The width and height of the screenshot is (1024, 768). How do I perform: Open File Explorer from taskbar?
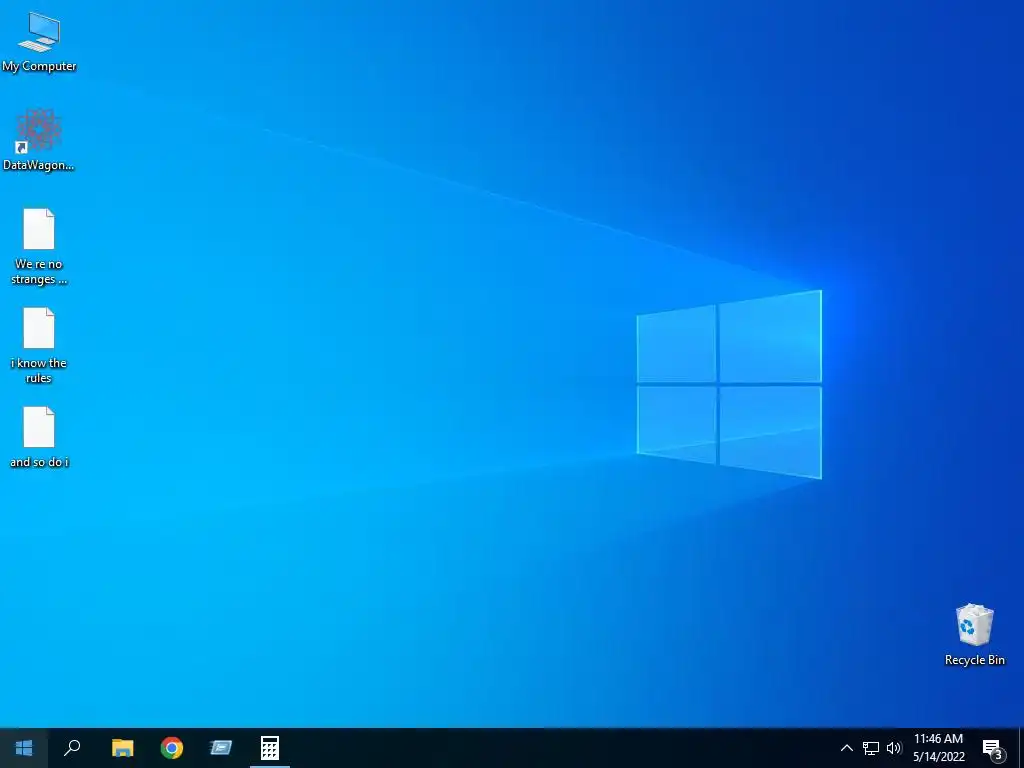tap(122, 748)
